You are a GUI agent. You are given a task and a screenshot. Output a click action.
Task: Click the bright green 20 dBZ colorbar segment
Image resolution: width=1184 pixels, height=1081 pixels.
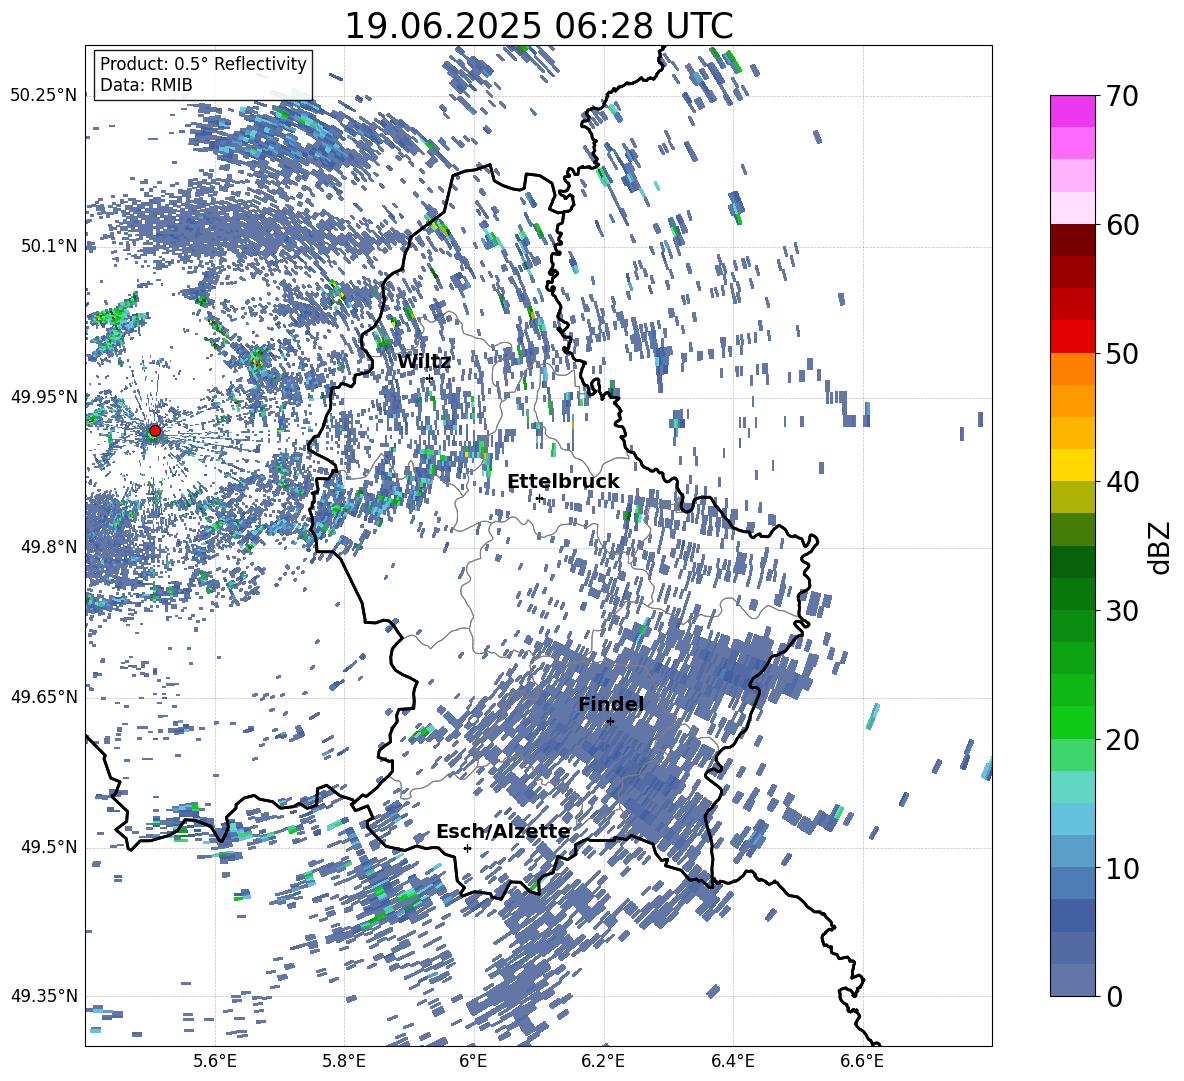1072,722
